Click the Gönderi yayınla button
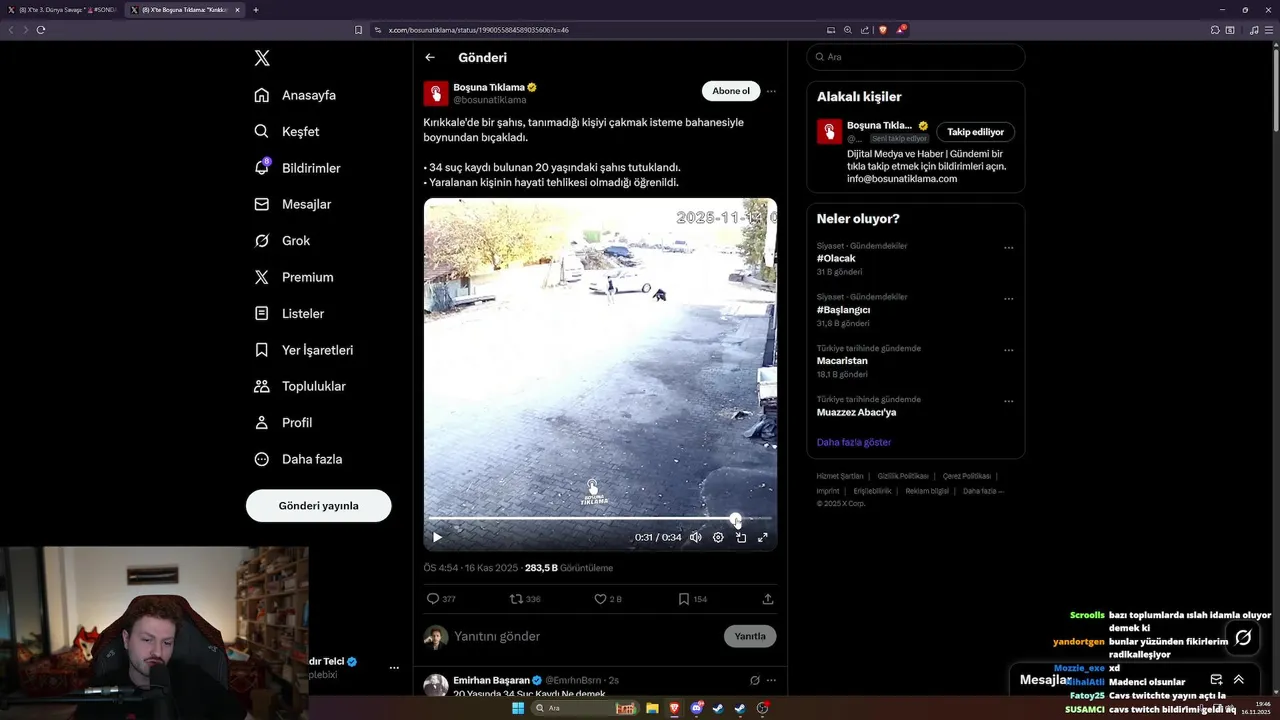Image resolution: width=1280 pixels, height=720 pixels. pos(318,506)
